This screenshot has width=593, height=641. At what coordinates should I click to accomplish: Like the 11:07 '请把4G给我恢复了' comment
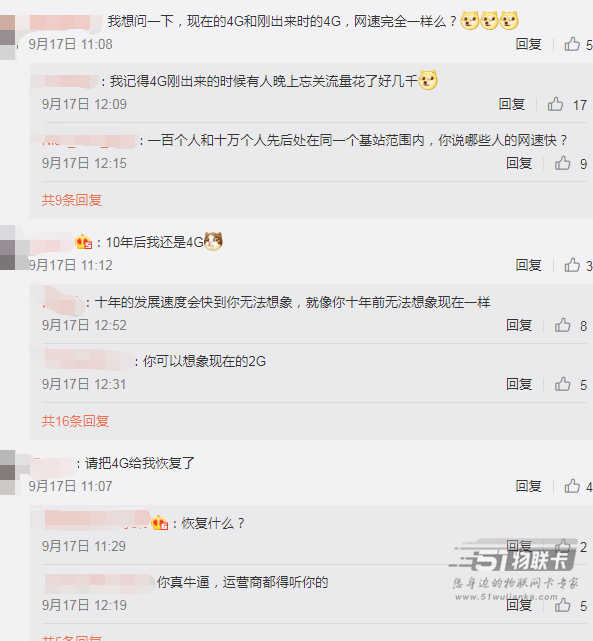[x=572, y=486]
